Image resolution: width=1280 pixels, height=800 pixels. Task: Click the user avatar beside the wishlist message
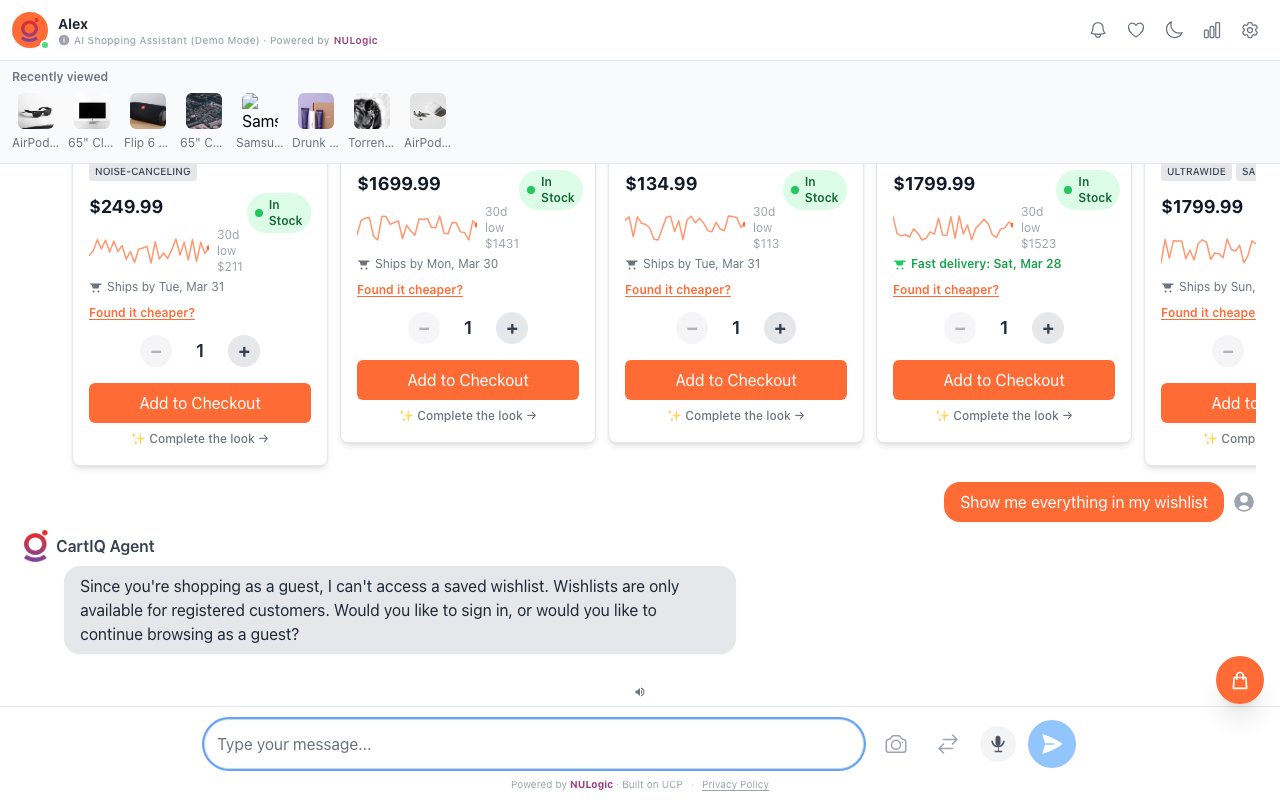[1244, 503]
